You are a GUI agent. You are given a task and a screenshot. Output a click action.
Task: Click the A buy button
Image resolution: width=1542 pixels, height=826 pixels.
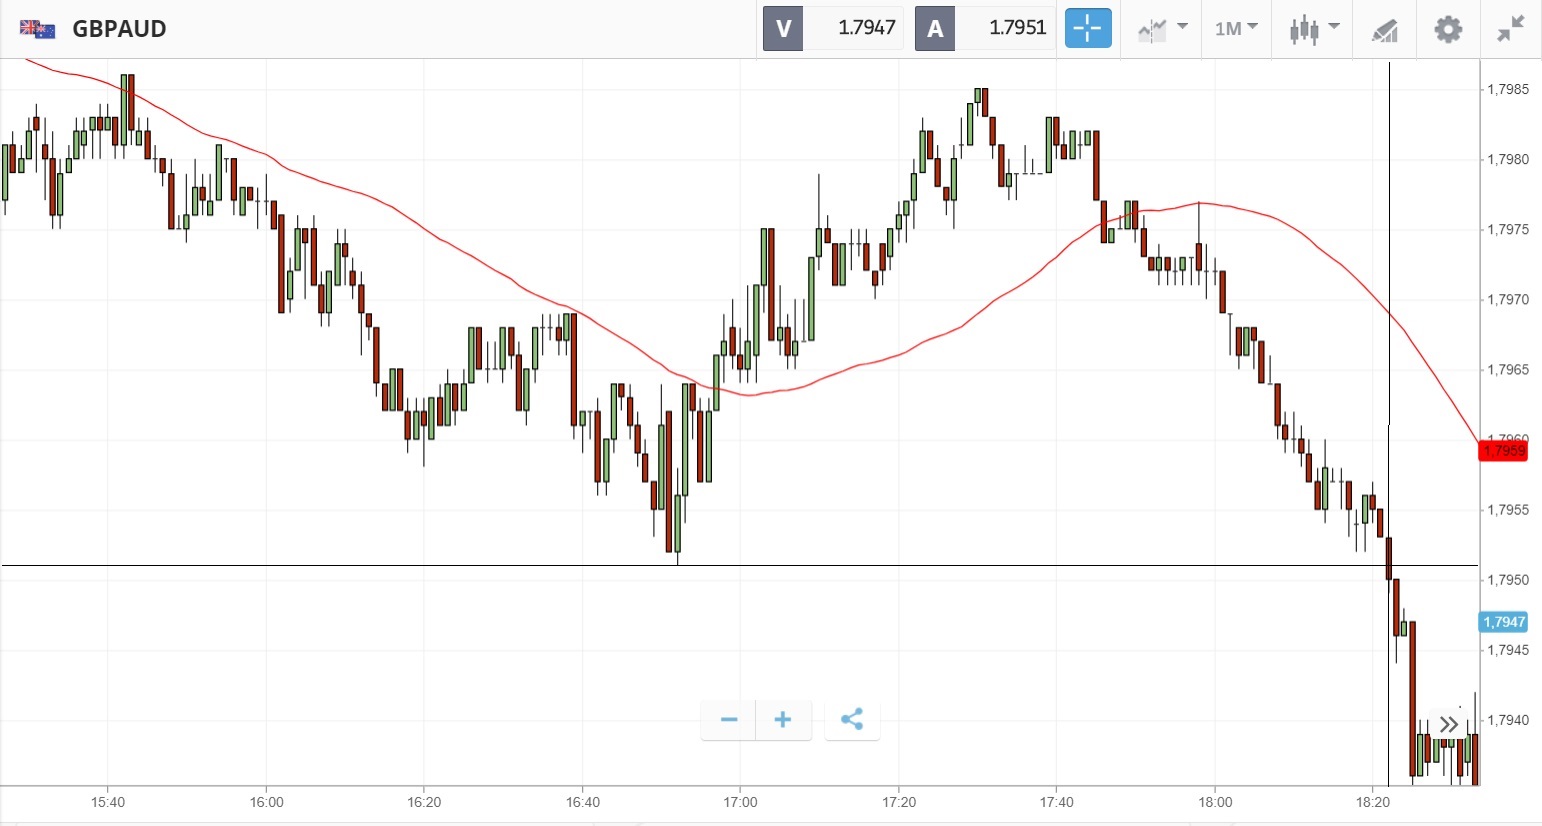pos(935,29)
